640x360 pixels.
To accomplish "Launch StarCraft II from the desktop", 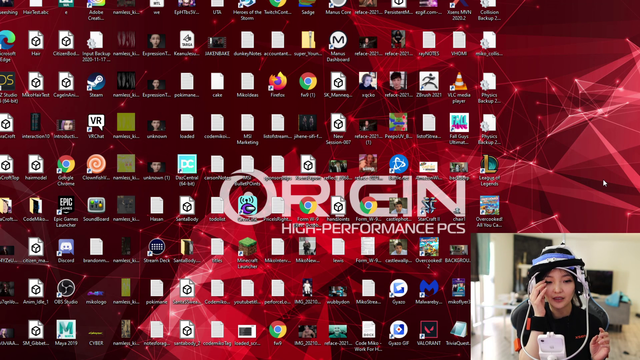I will click(429, 205).
